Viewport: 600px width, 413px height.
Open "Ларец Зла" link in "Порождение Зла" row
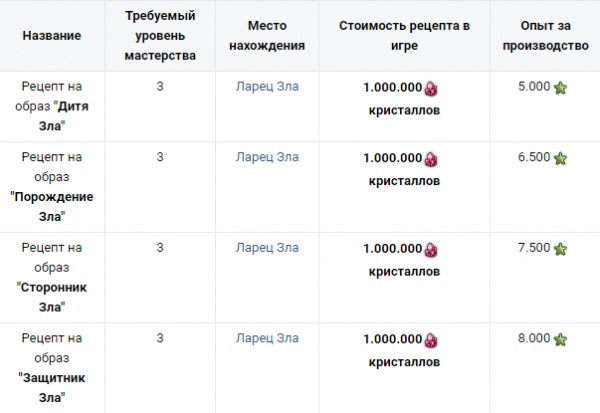click(267, 157)
